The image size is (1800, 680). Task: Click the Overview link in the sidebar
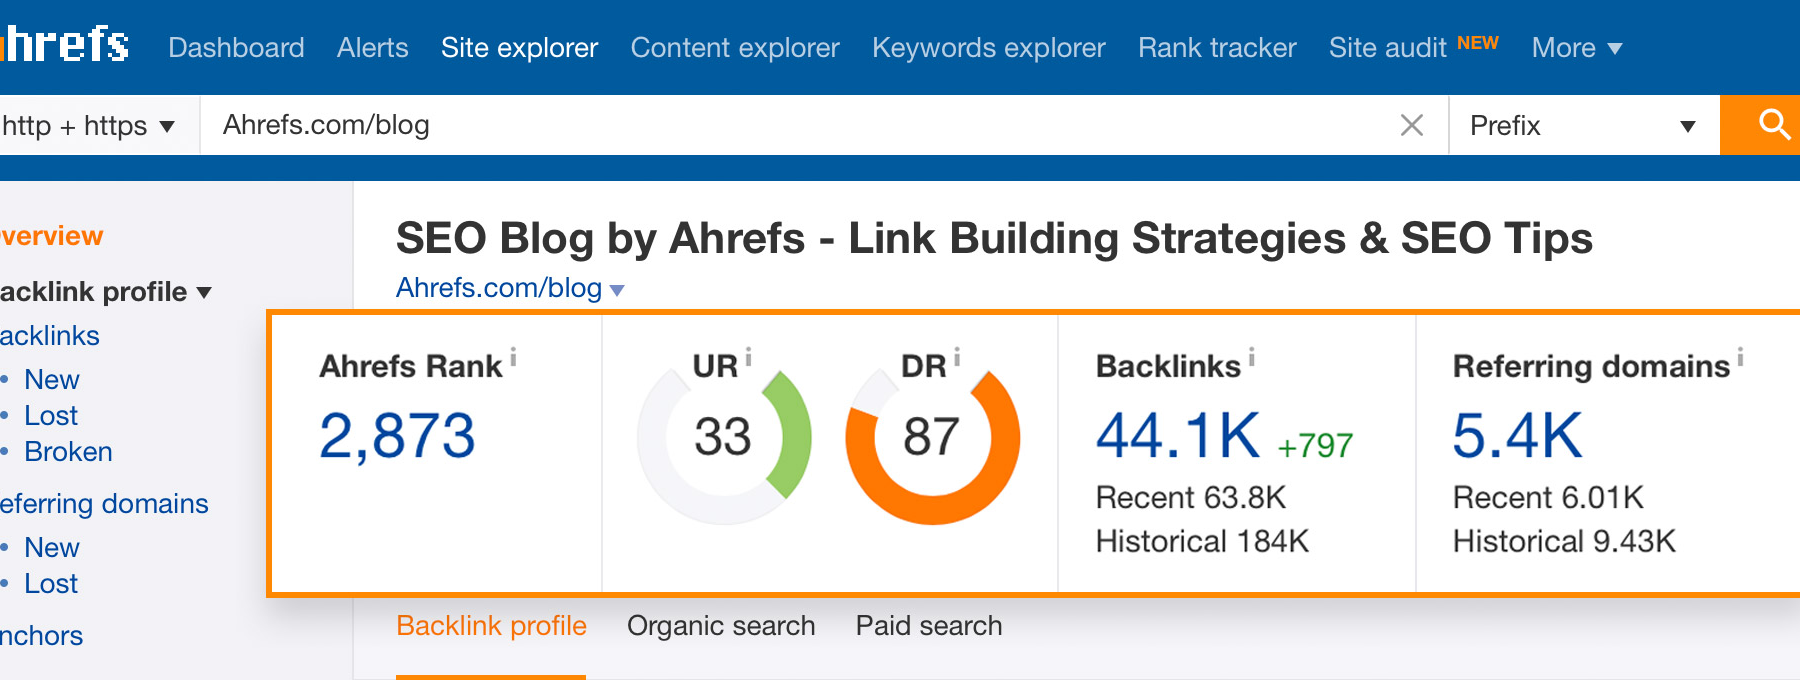click(51, 236)
